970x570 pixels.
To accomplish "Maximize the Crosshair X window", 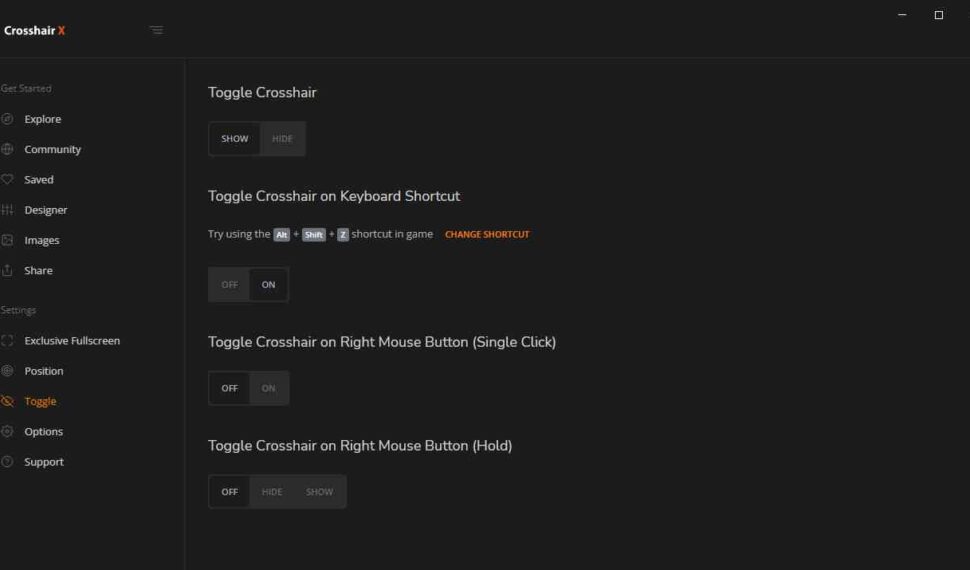I will pos(938,15).
